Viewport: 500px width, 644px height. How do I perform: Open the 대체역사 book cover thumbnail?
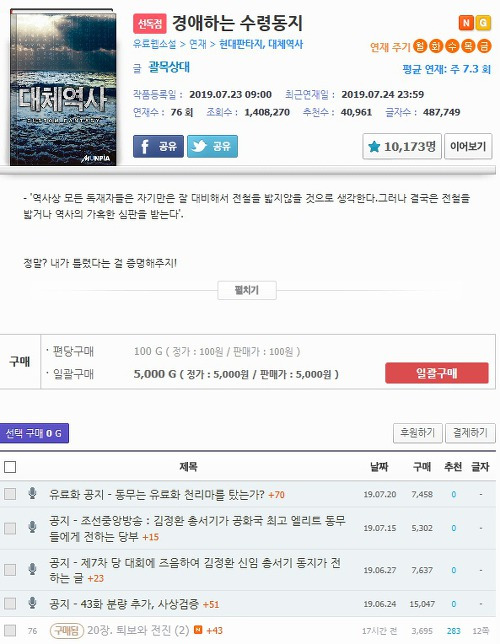pos(63,87)
